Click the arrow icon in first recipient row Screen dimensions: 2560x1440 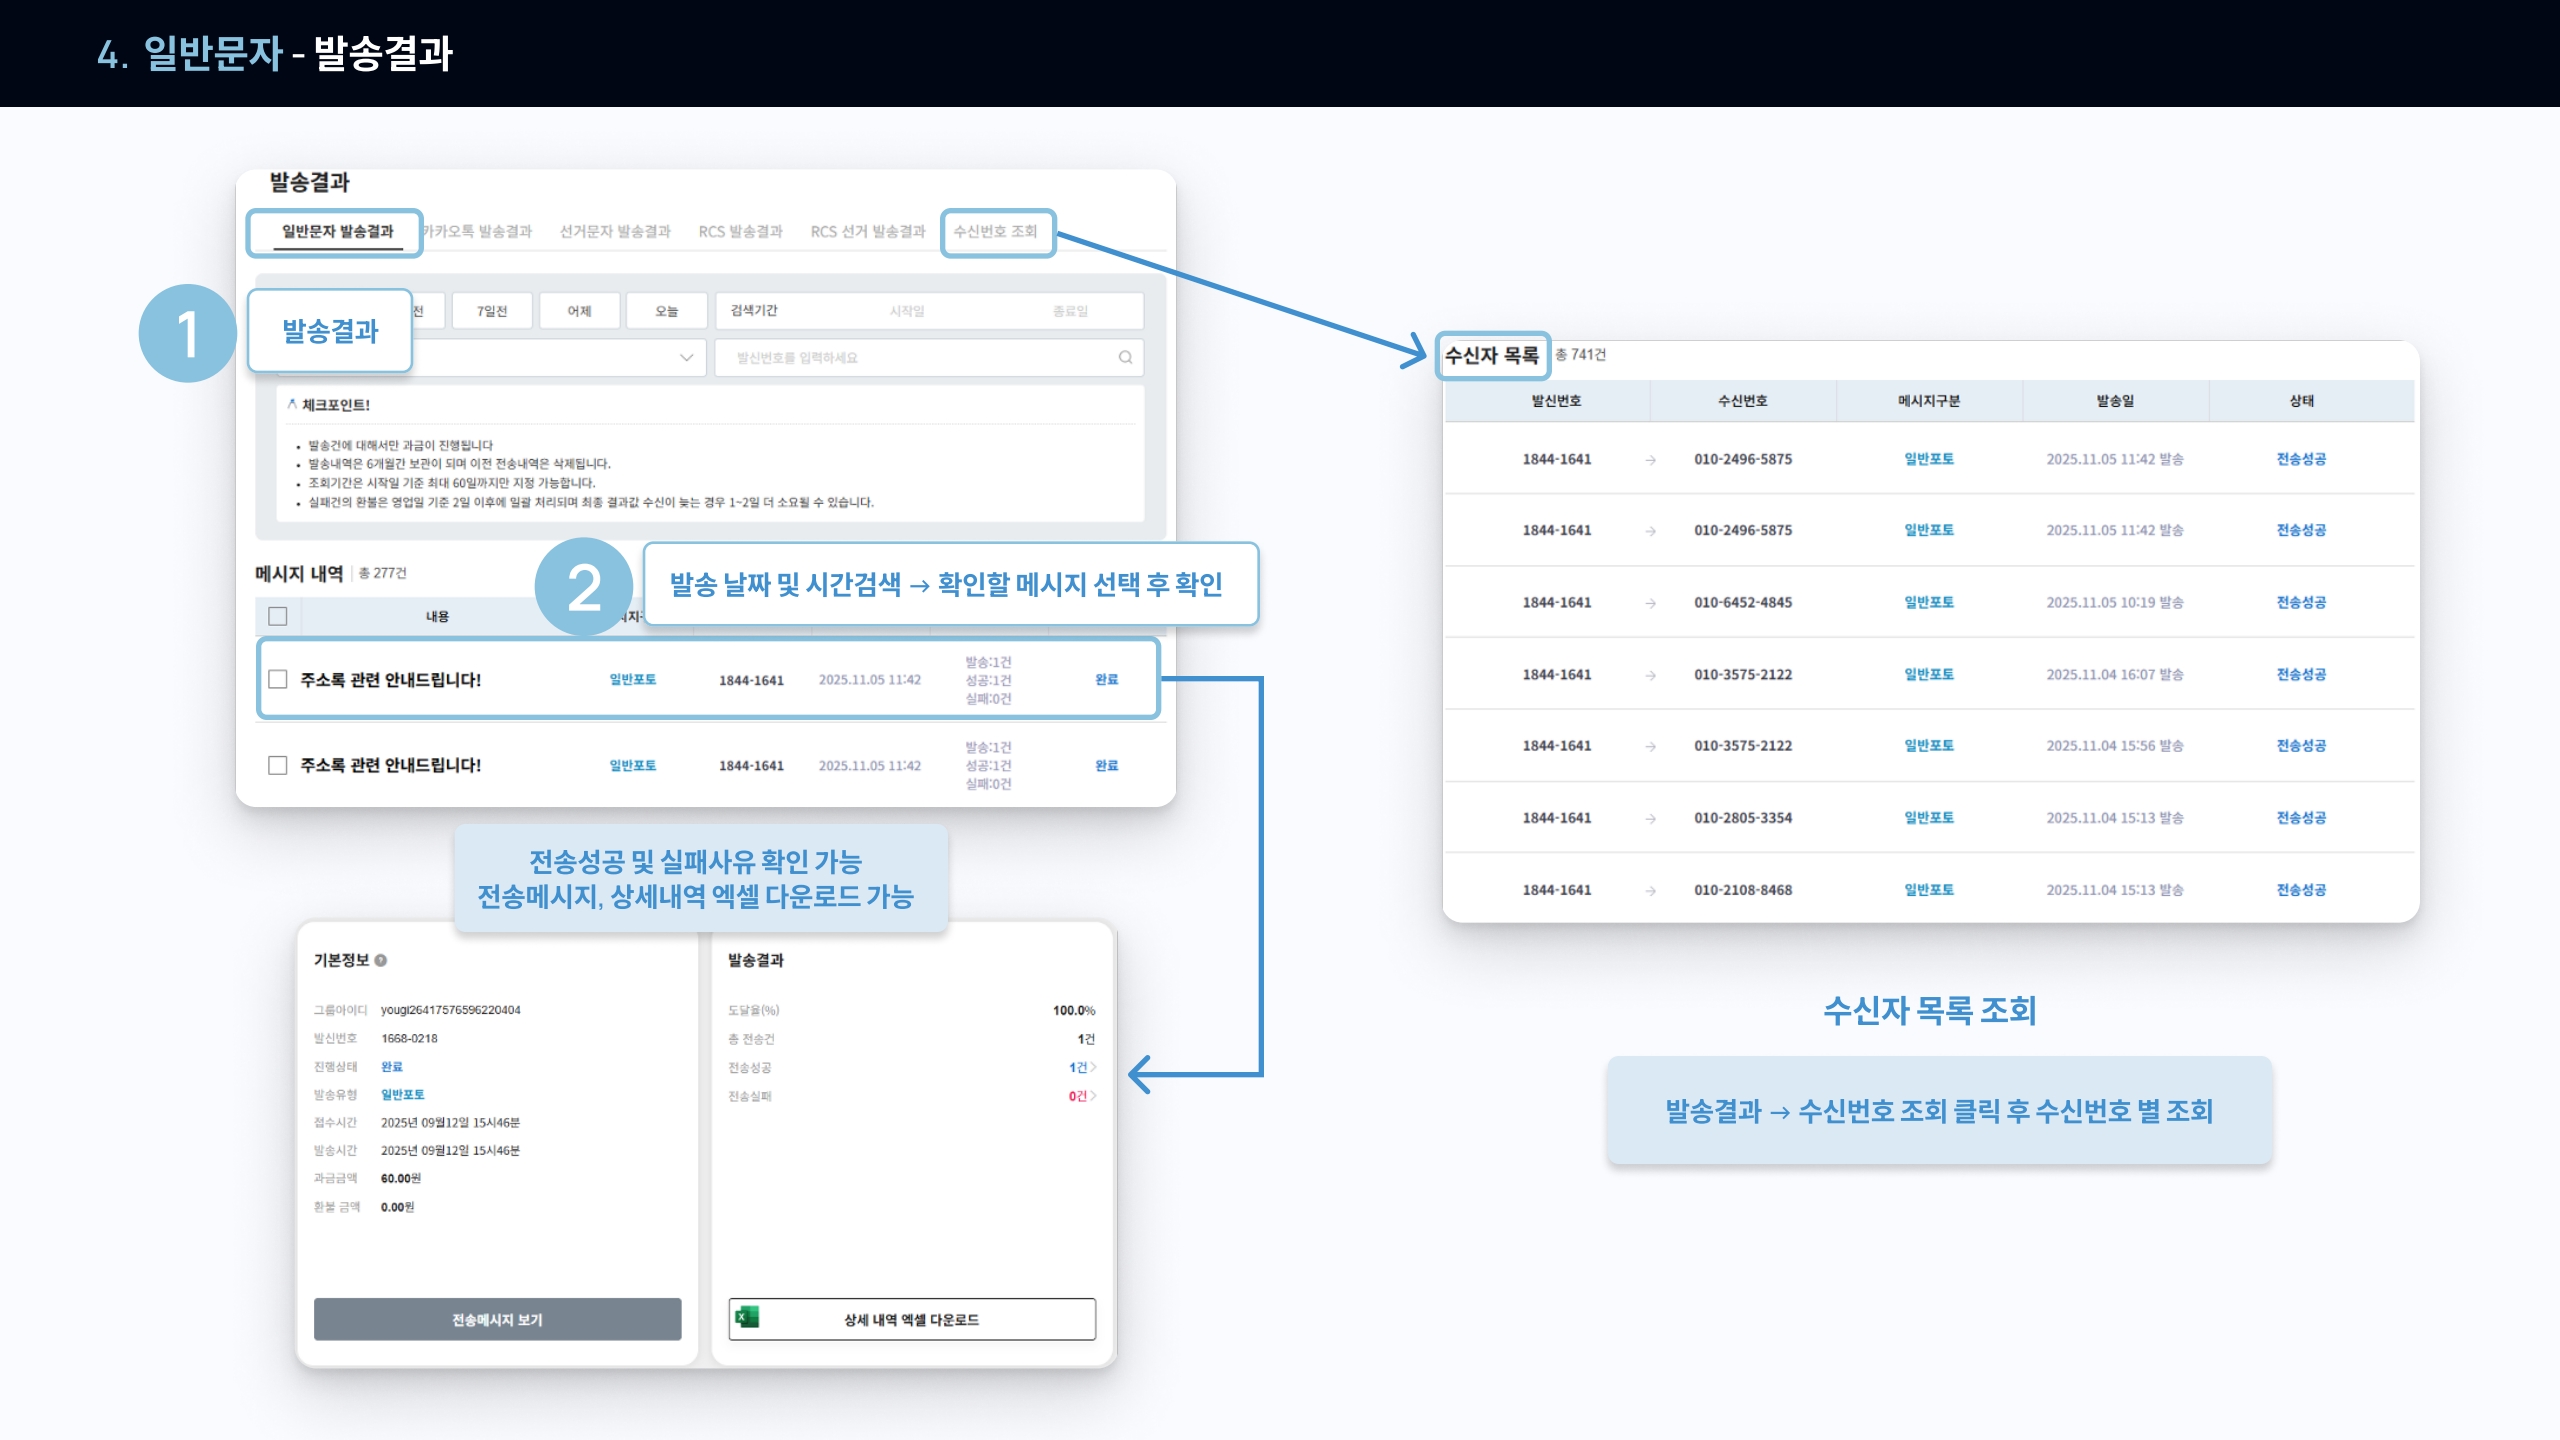(1650, 460)
